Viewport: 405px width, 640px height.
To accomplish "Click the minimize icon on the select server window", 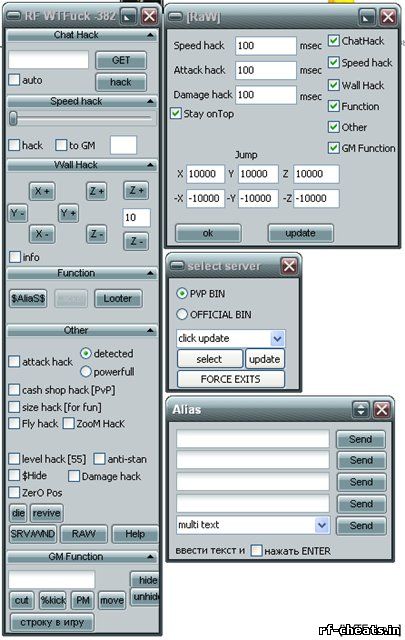I will (x=177, y=266).
